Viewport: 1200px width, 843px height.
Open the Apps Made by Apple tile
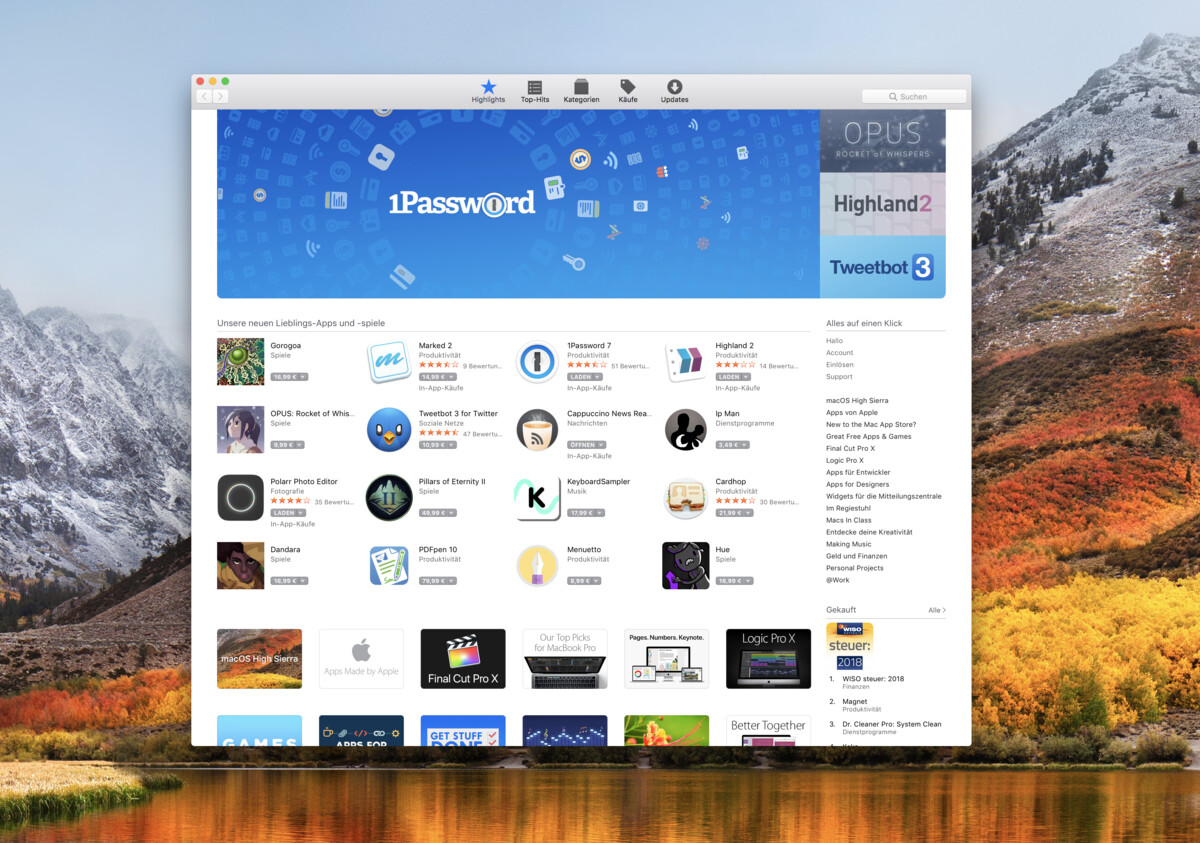click(361, 658)
